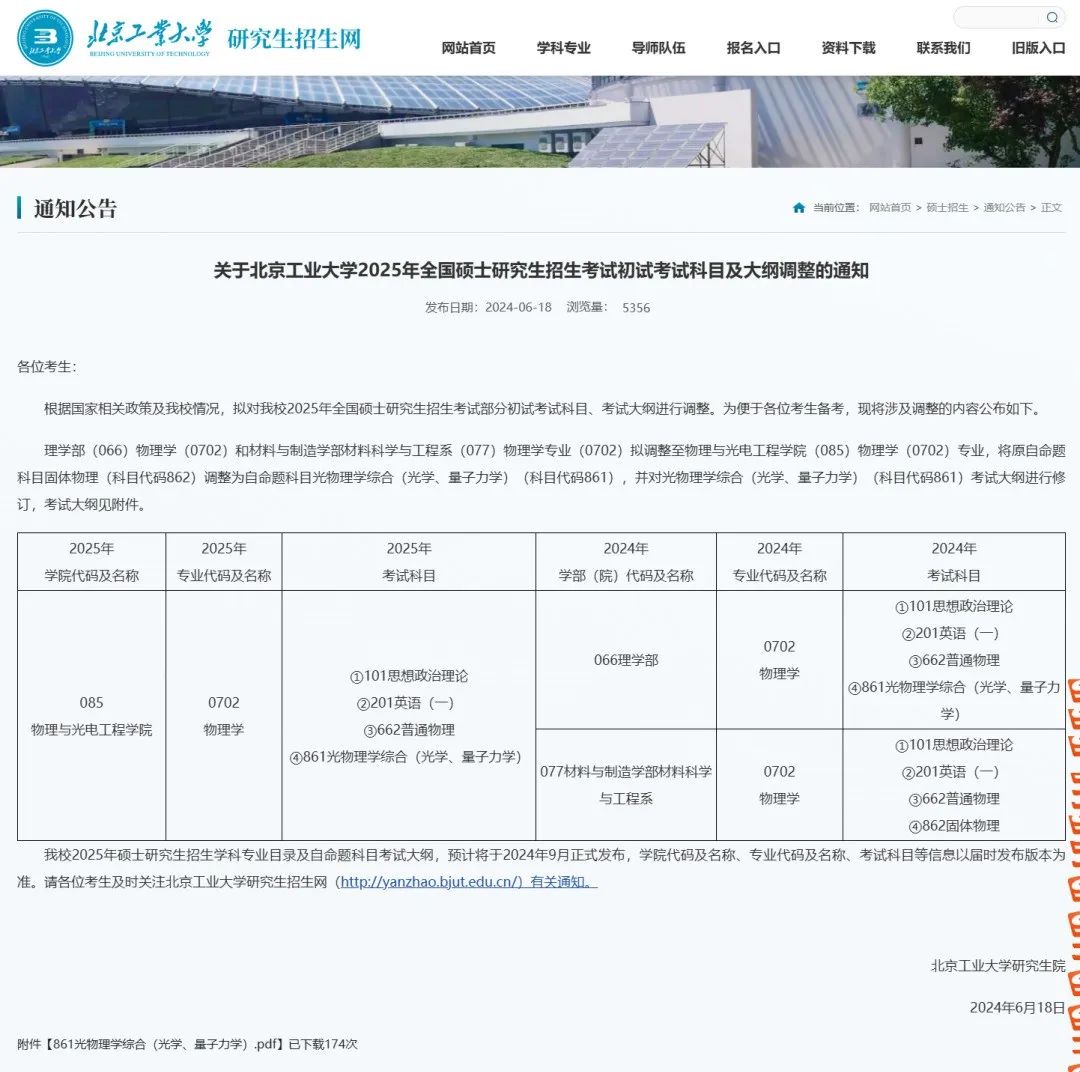Open the 网站首页 navigation menu item

pyautogui.click(x=468, y=48)
